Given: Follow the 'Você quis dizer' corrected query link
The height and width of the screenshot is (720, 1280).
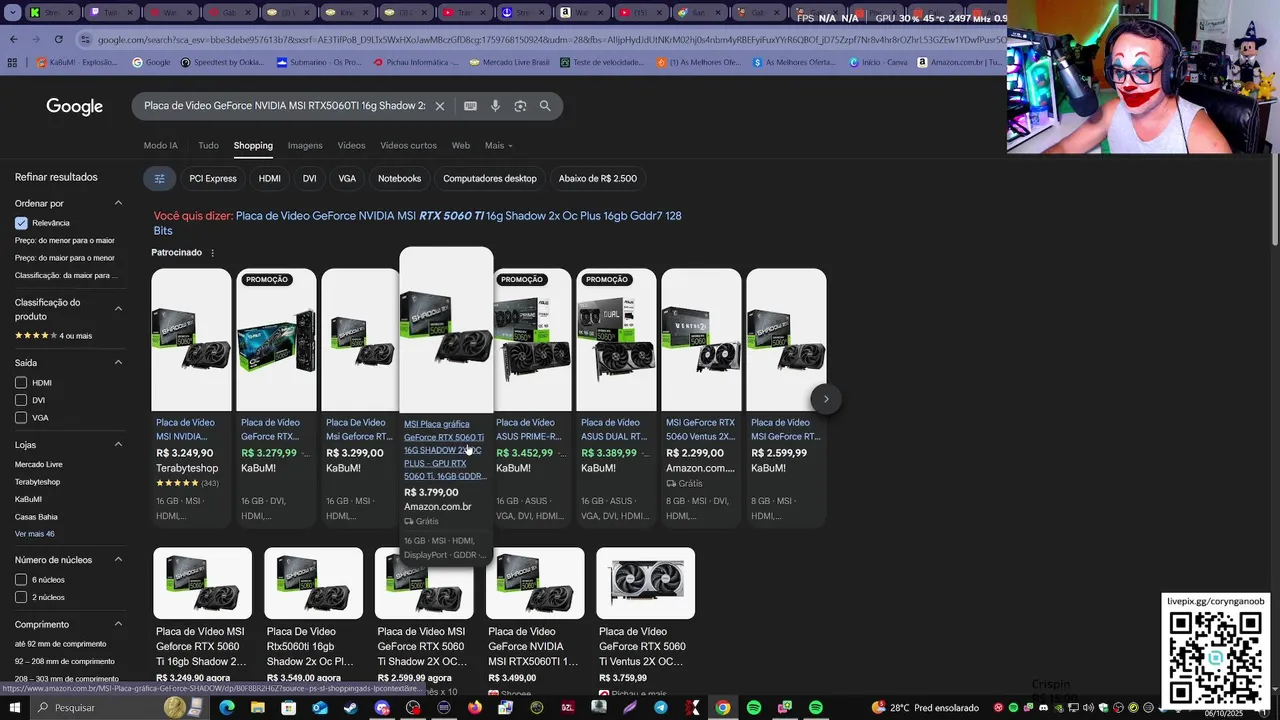Looking at the screenshot, I should (417, 223).
